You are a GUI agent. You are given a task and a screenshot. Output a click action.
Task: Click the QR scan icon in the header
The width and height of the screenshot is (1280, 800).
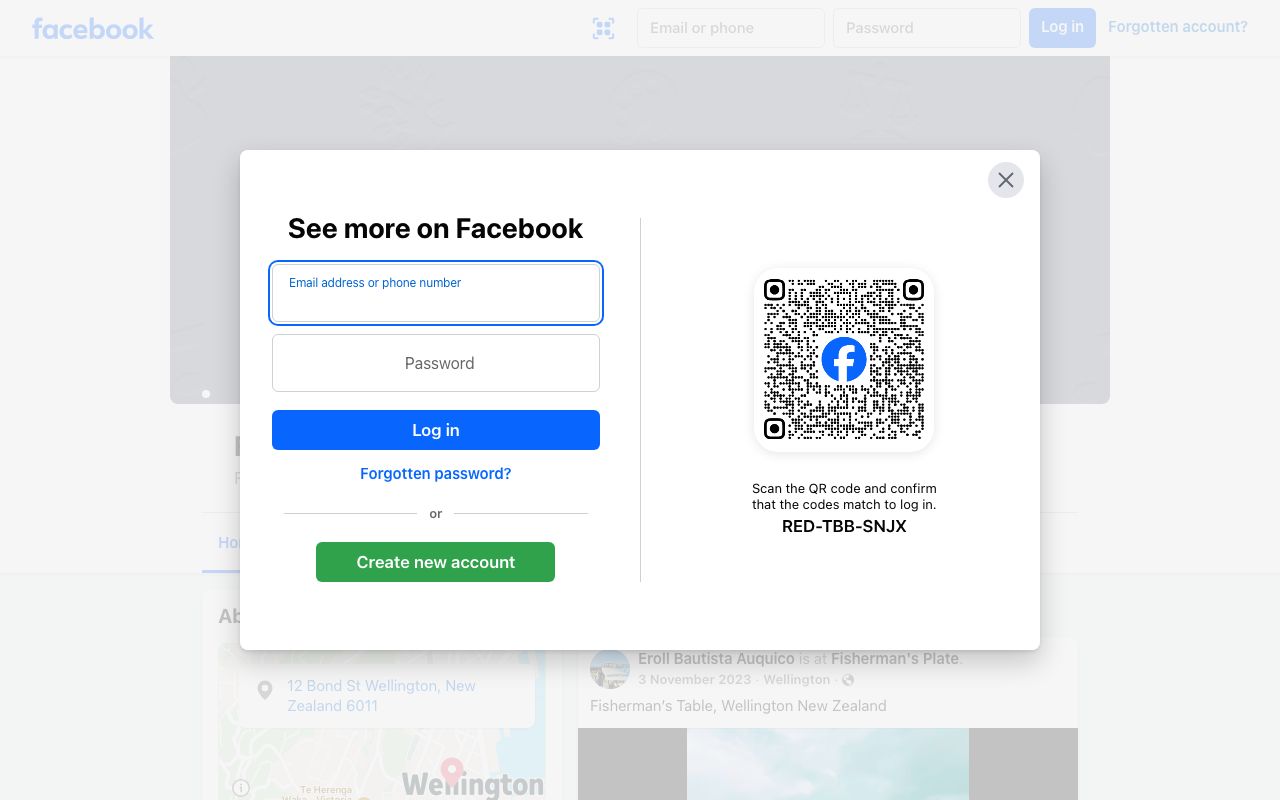coord(603,28)
